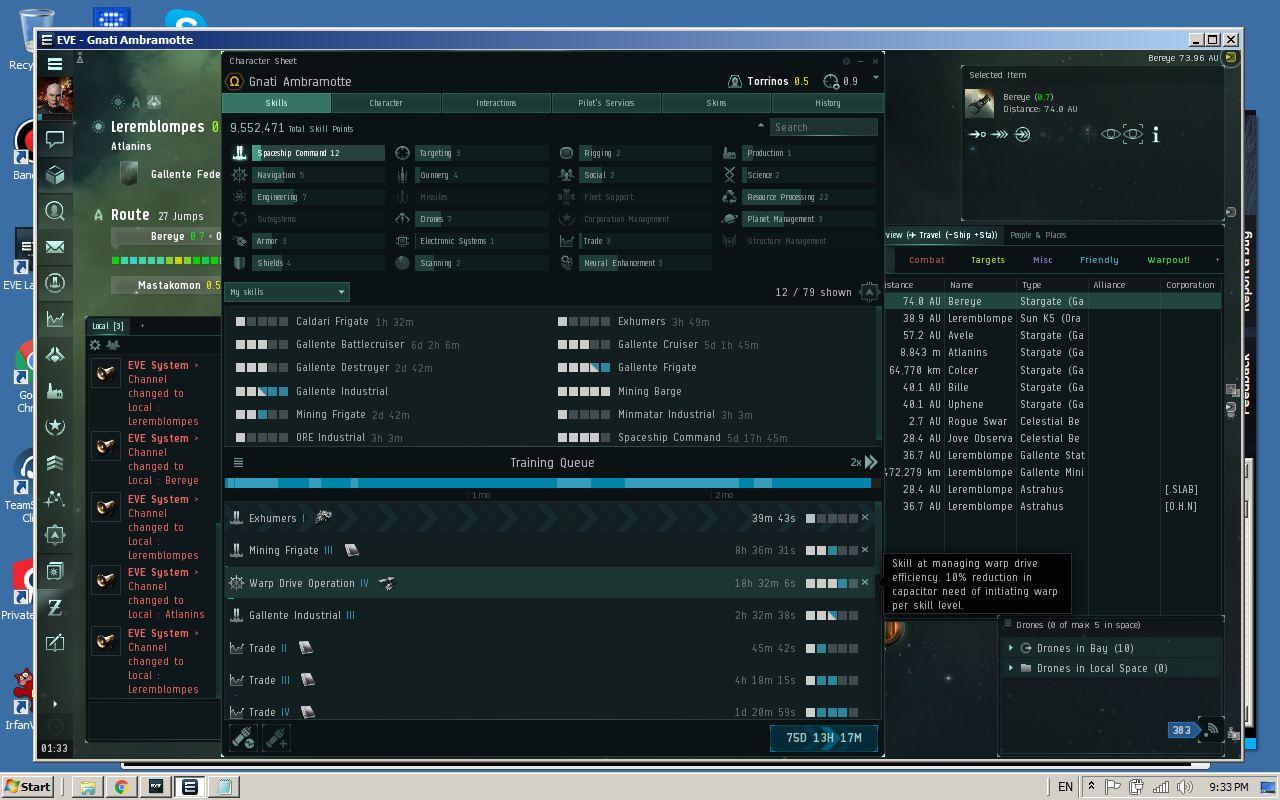The width and height of the screenshot is (1280, 800).
Task: Show the Local chat member list icon
Action: (x=113, y=345)
